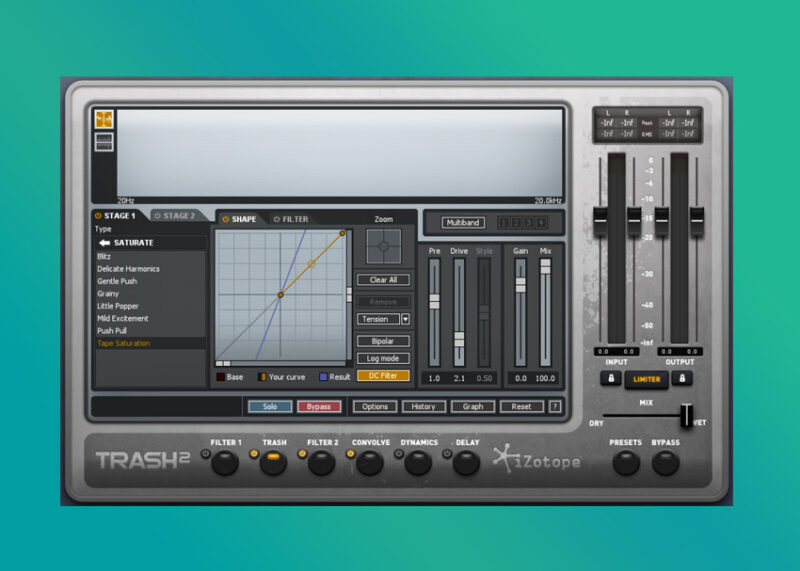Select the Blitz preset
This screenshot has width=800, height=571.
(151, 256)
